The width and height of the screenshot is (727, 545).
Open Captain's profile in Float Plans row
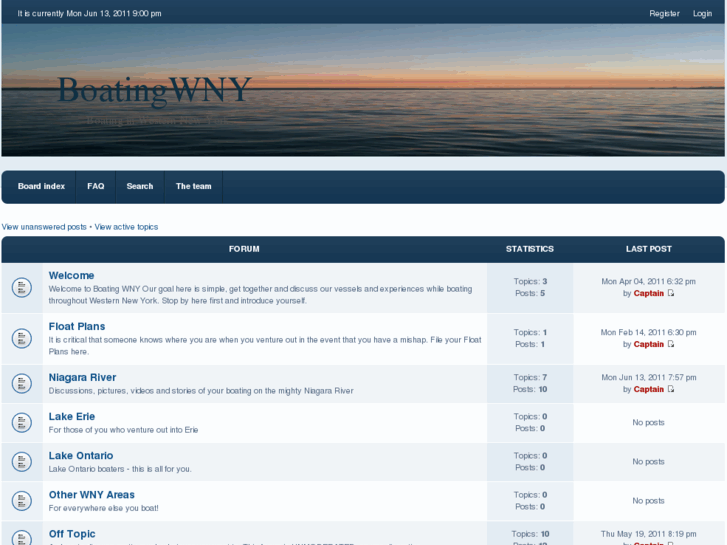click(649, 344)
